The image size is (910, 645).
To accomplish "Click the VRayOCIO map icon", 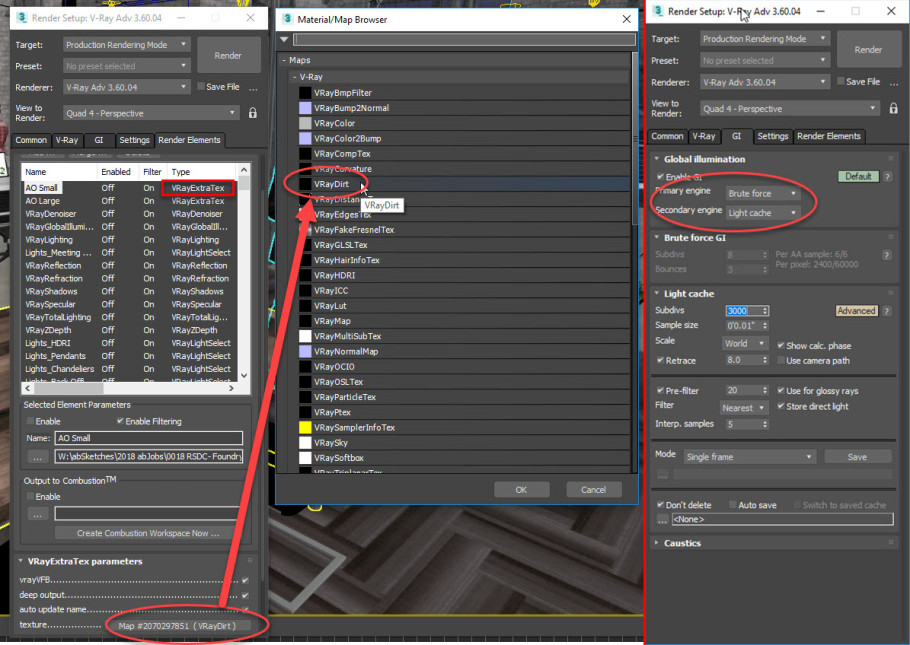I will tap(305, 366).
